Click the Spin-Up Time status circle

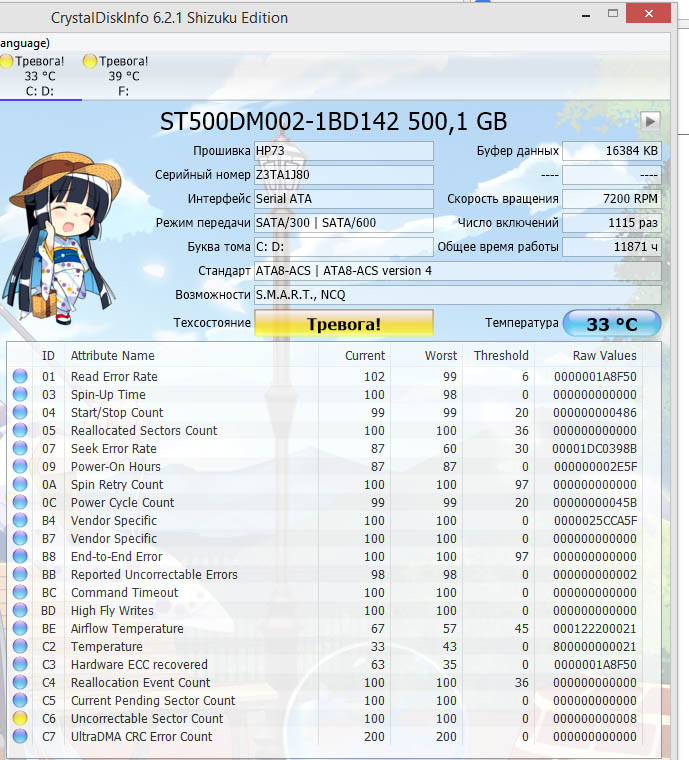pyautogui.click(x=20, y=394)
